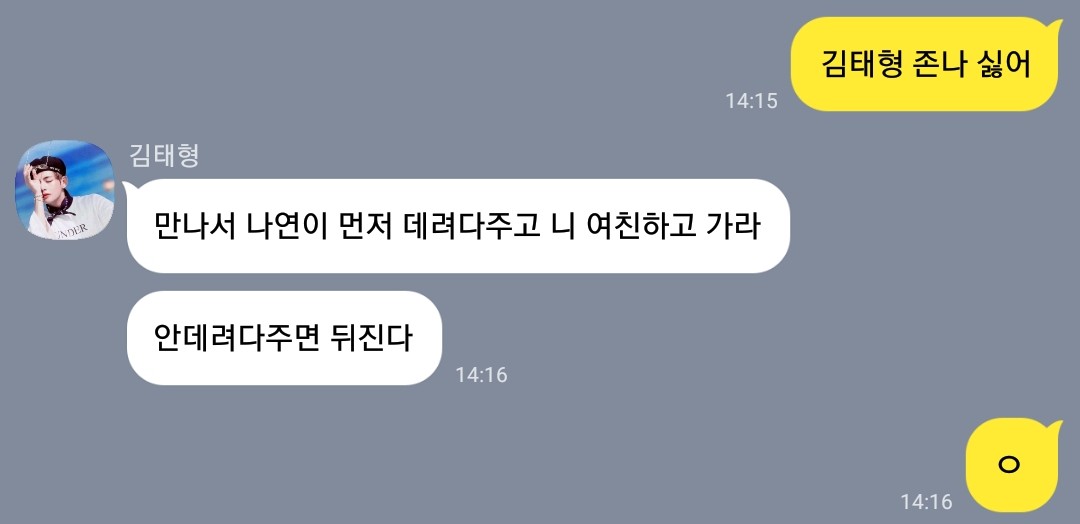The image size is (1080, 524).
Task: Select white bubble "안데려다주면 뒤진다"
Action: (x=284, y=338)
